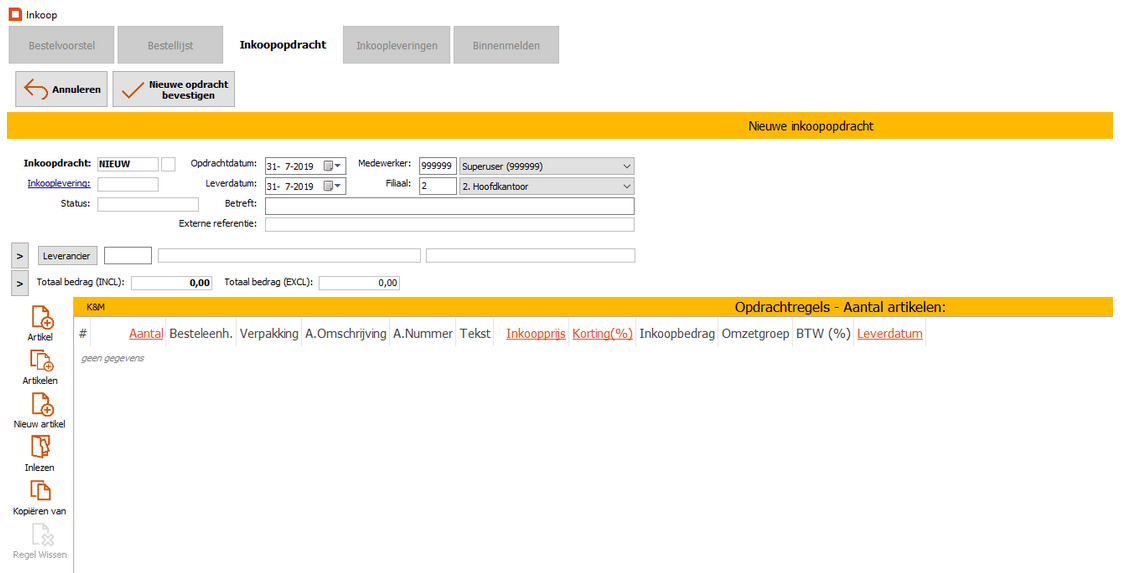The width and height of the screenshot is (1130, 573).
Task: Switch to the Inkoopleveringen tab
Action: [x=397, y=45]
